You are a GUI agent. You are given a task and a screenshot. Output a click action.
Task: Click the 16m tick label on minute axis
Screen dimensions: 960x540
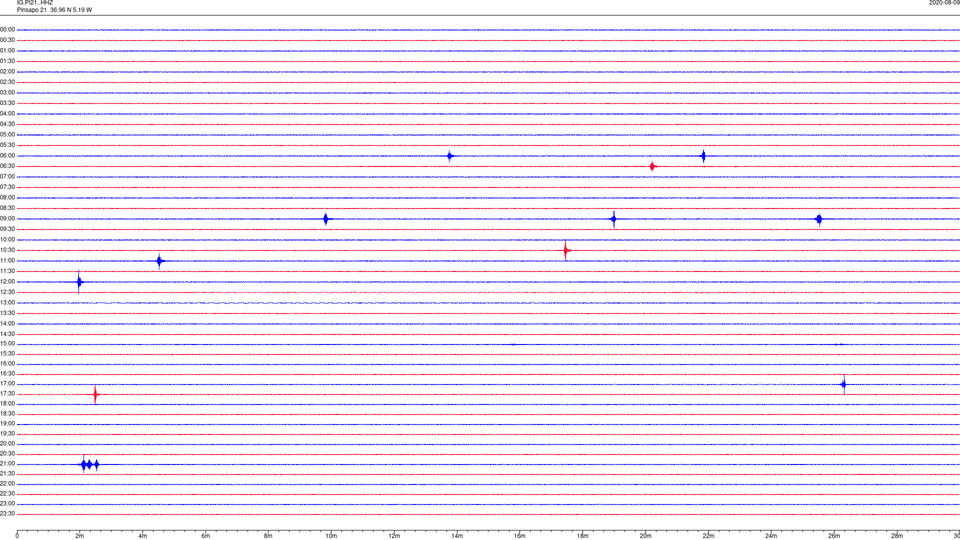point(520,536)
